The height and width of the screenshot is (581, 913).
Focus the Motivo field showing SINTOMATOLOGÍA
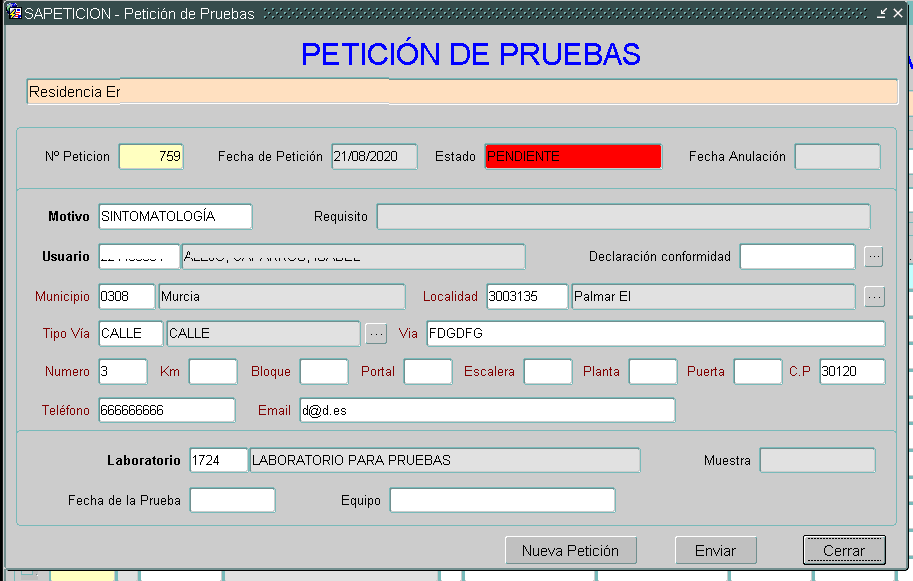tap(175, 217)
